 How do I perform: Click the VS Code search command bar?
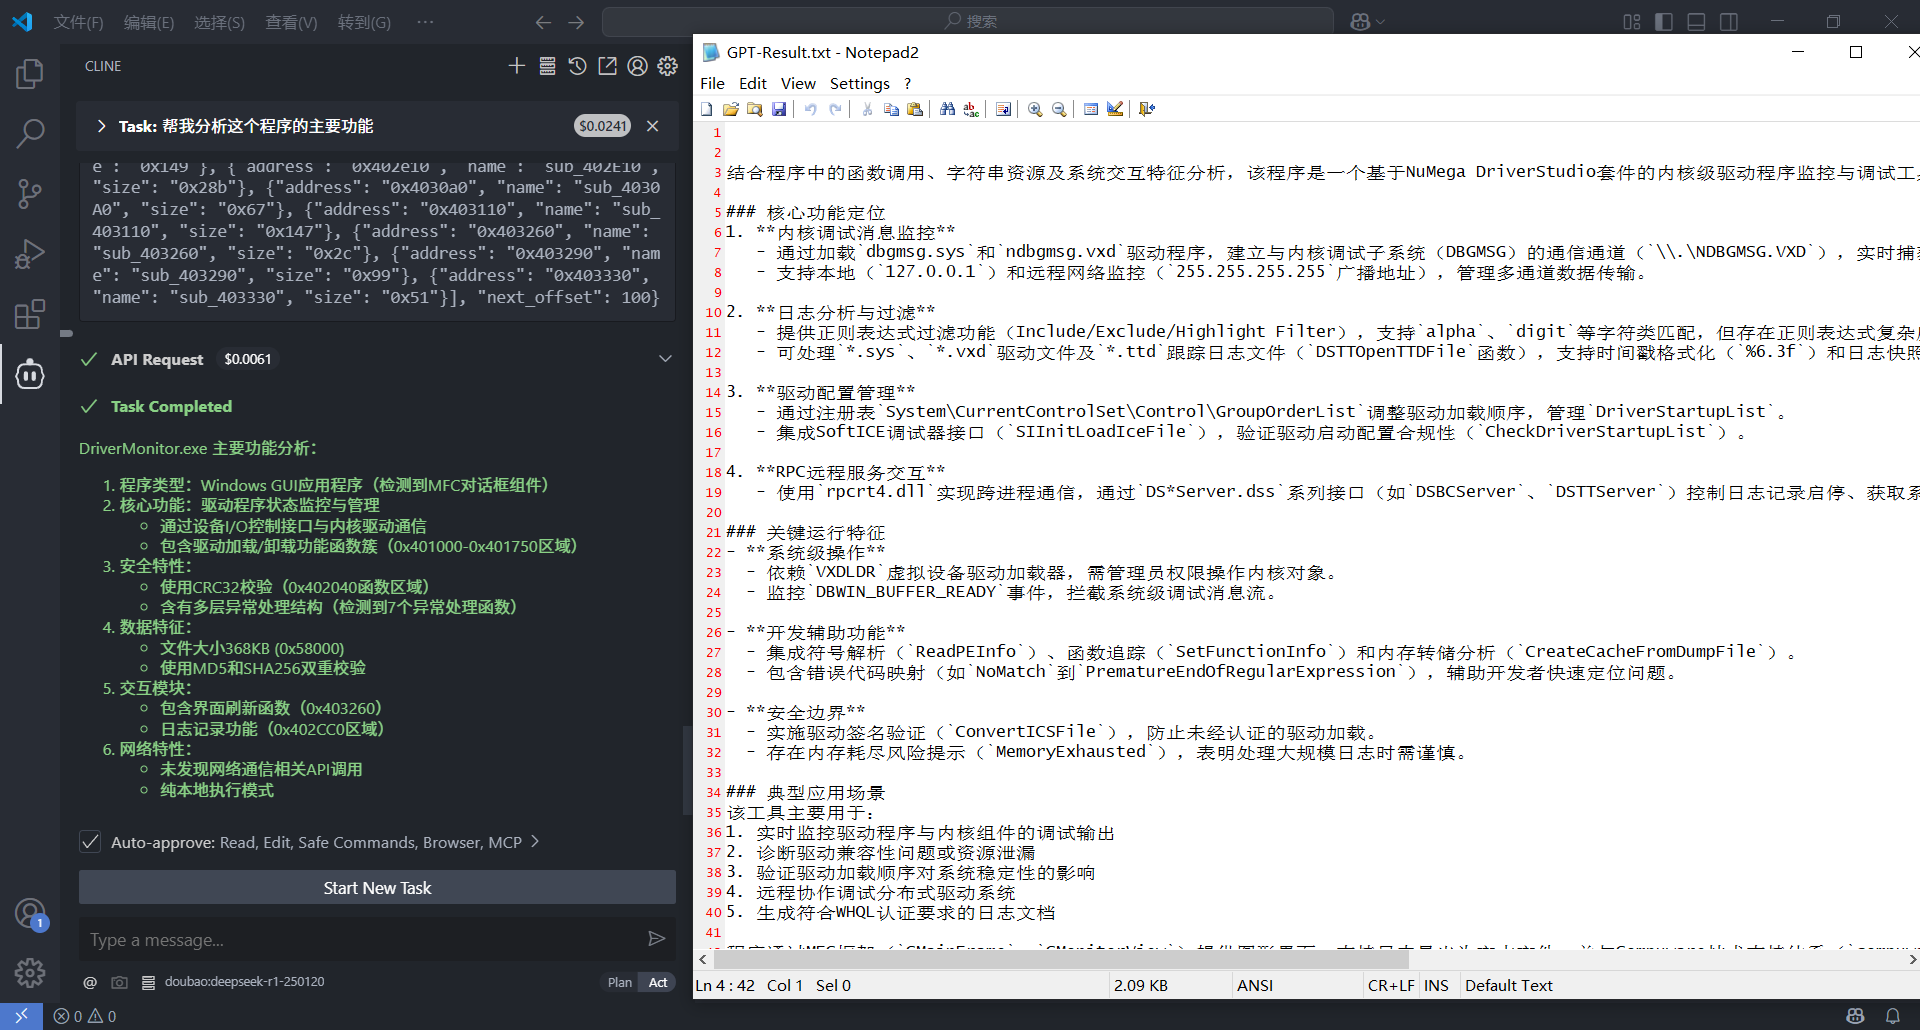(x=968, y=21)
